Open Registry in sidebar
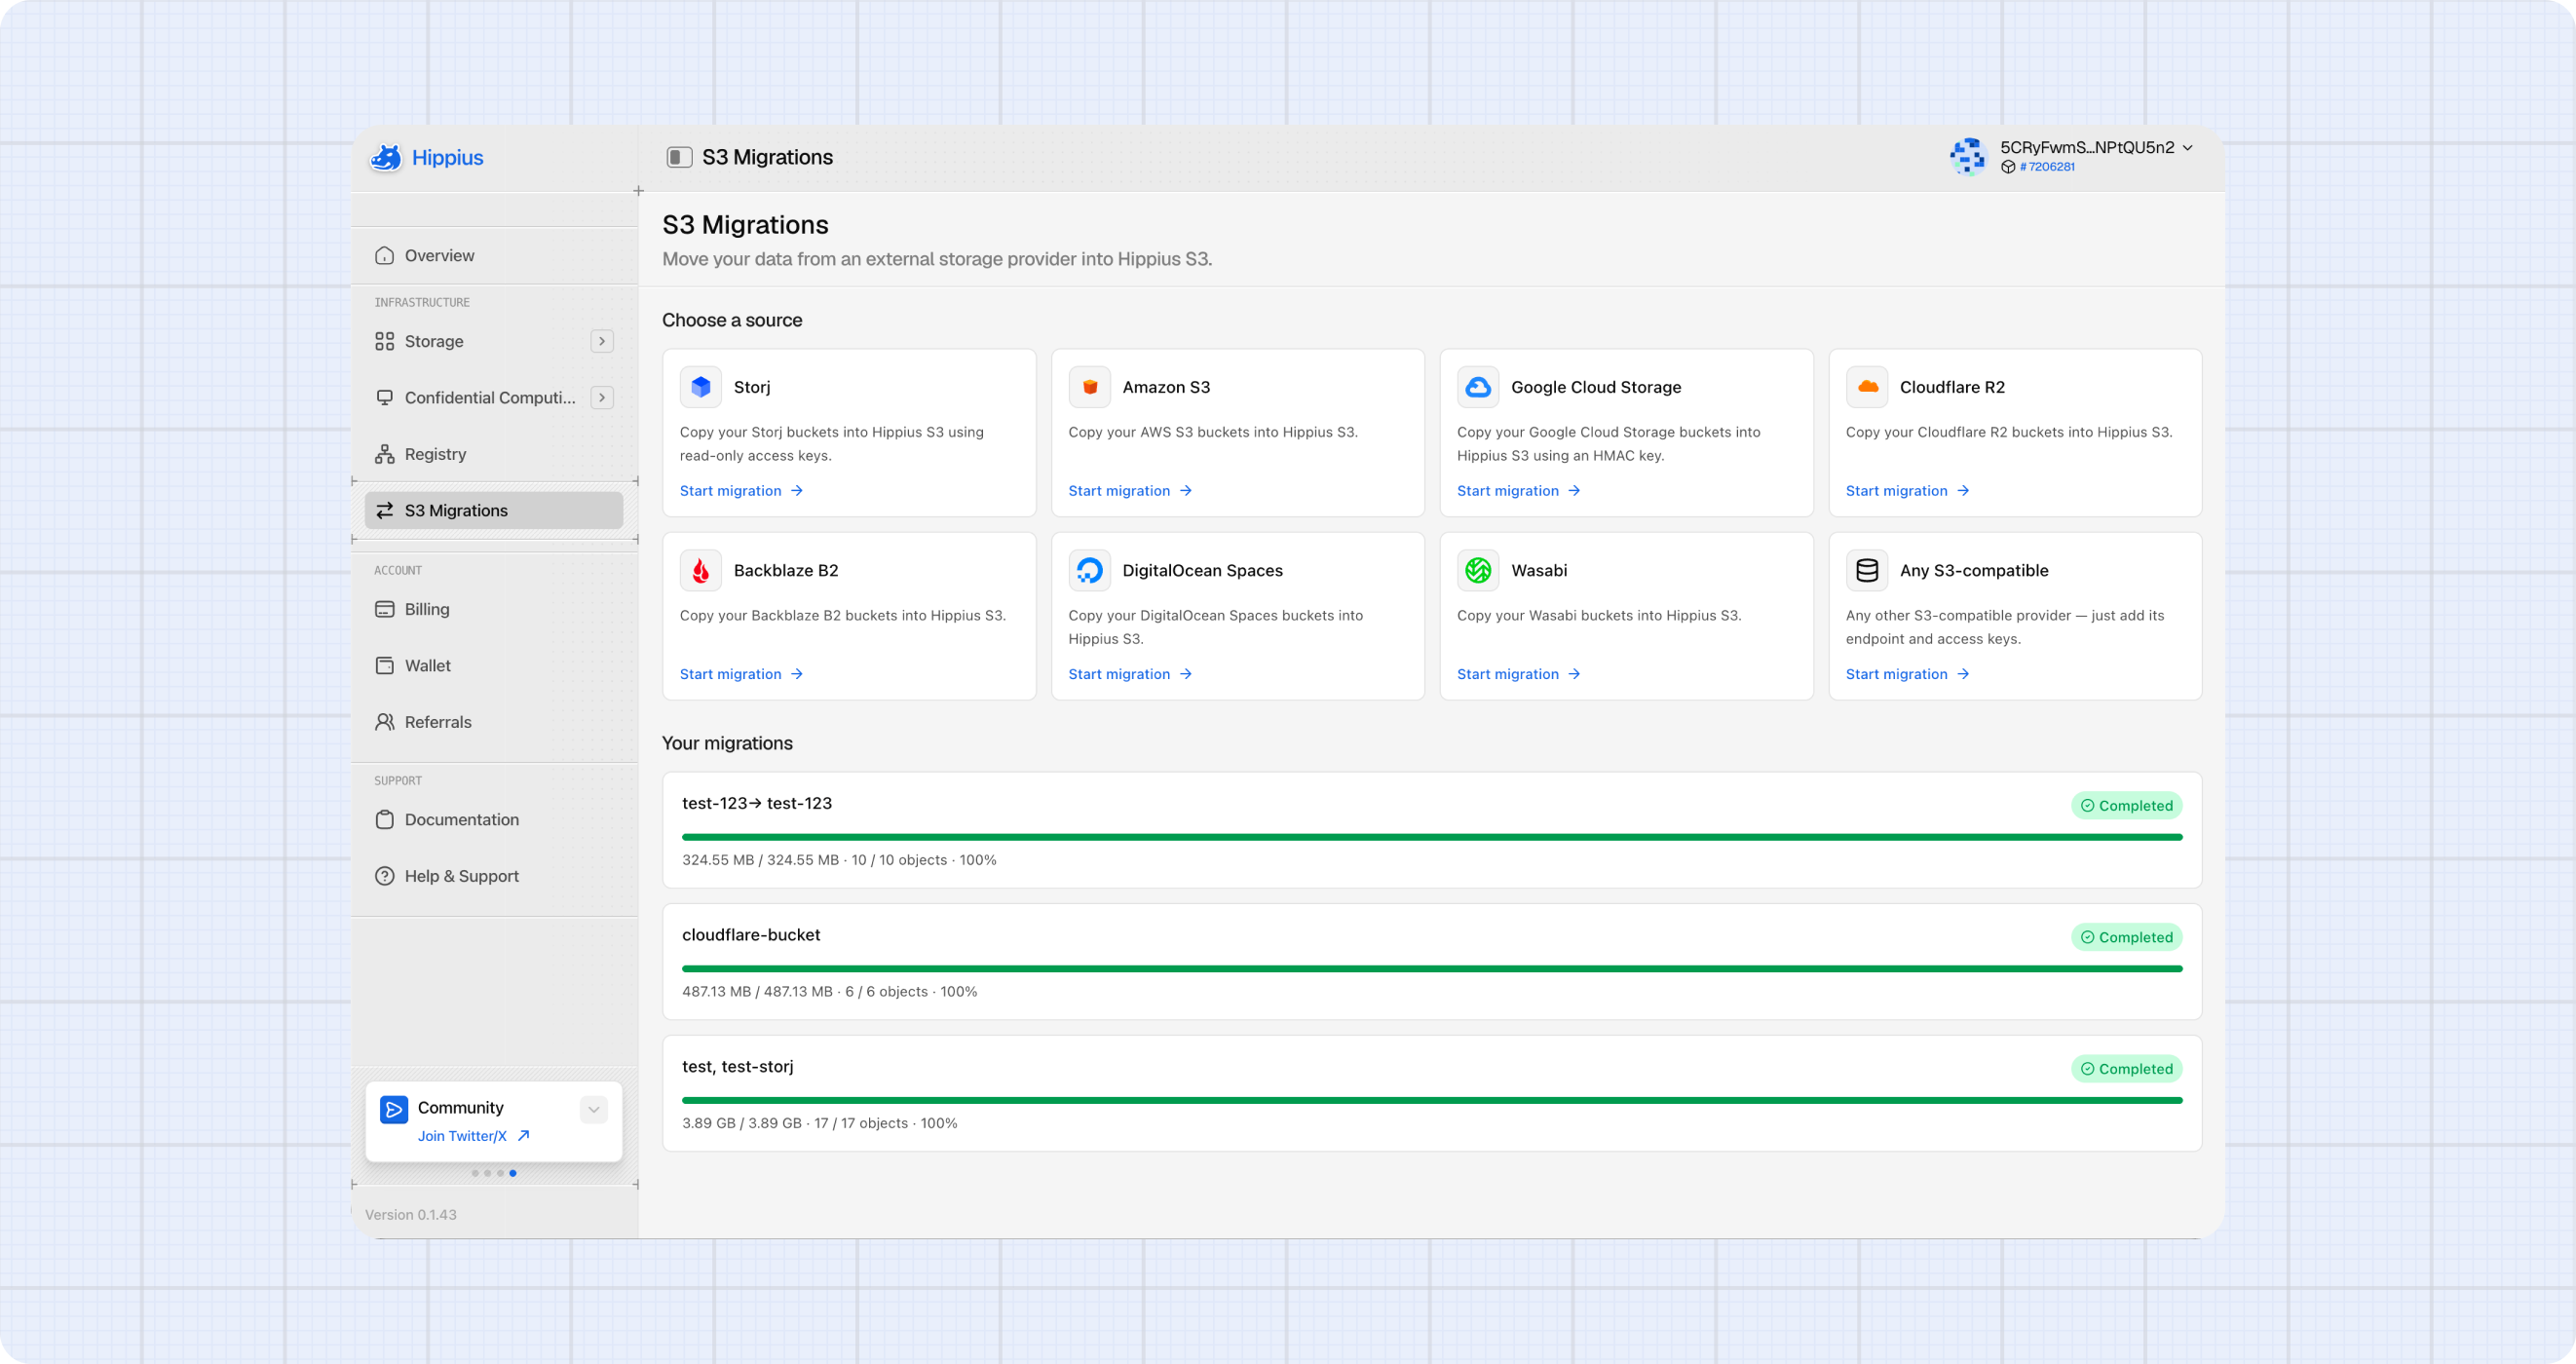Viewport: 2576px width, 1364px height. click(494, 454)
